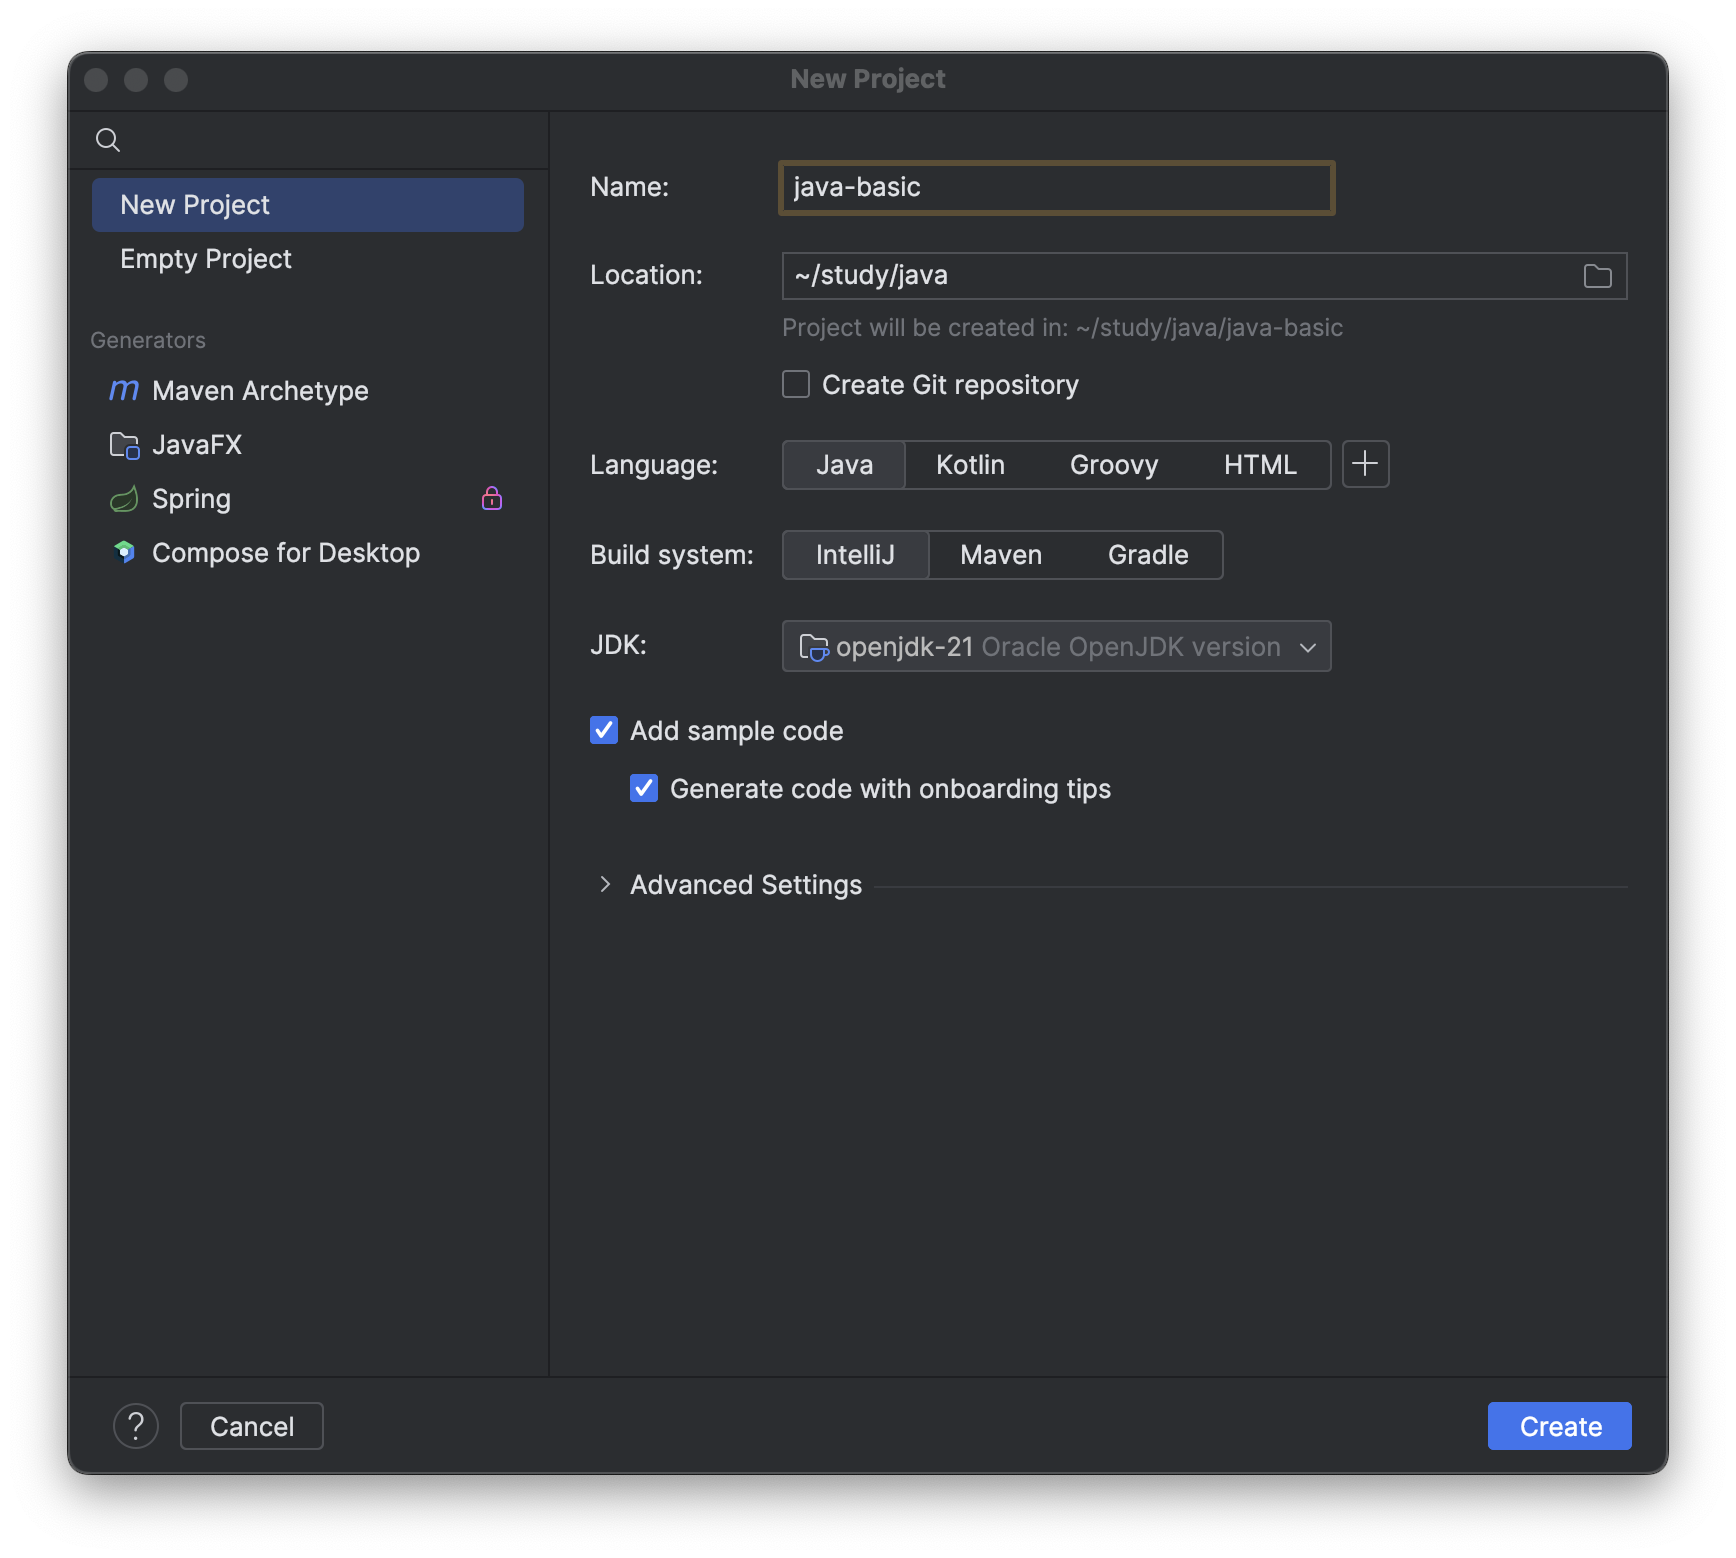This screenshot has height=1558, width=1736.
Task: Browse location using the folder icon
Action: pos(1597,276)
